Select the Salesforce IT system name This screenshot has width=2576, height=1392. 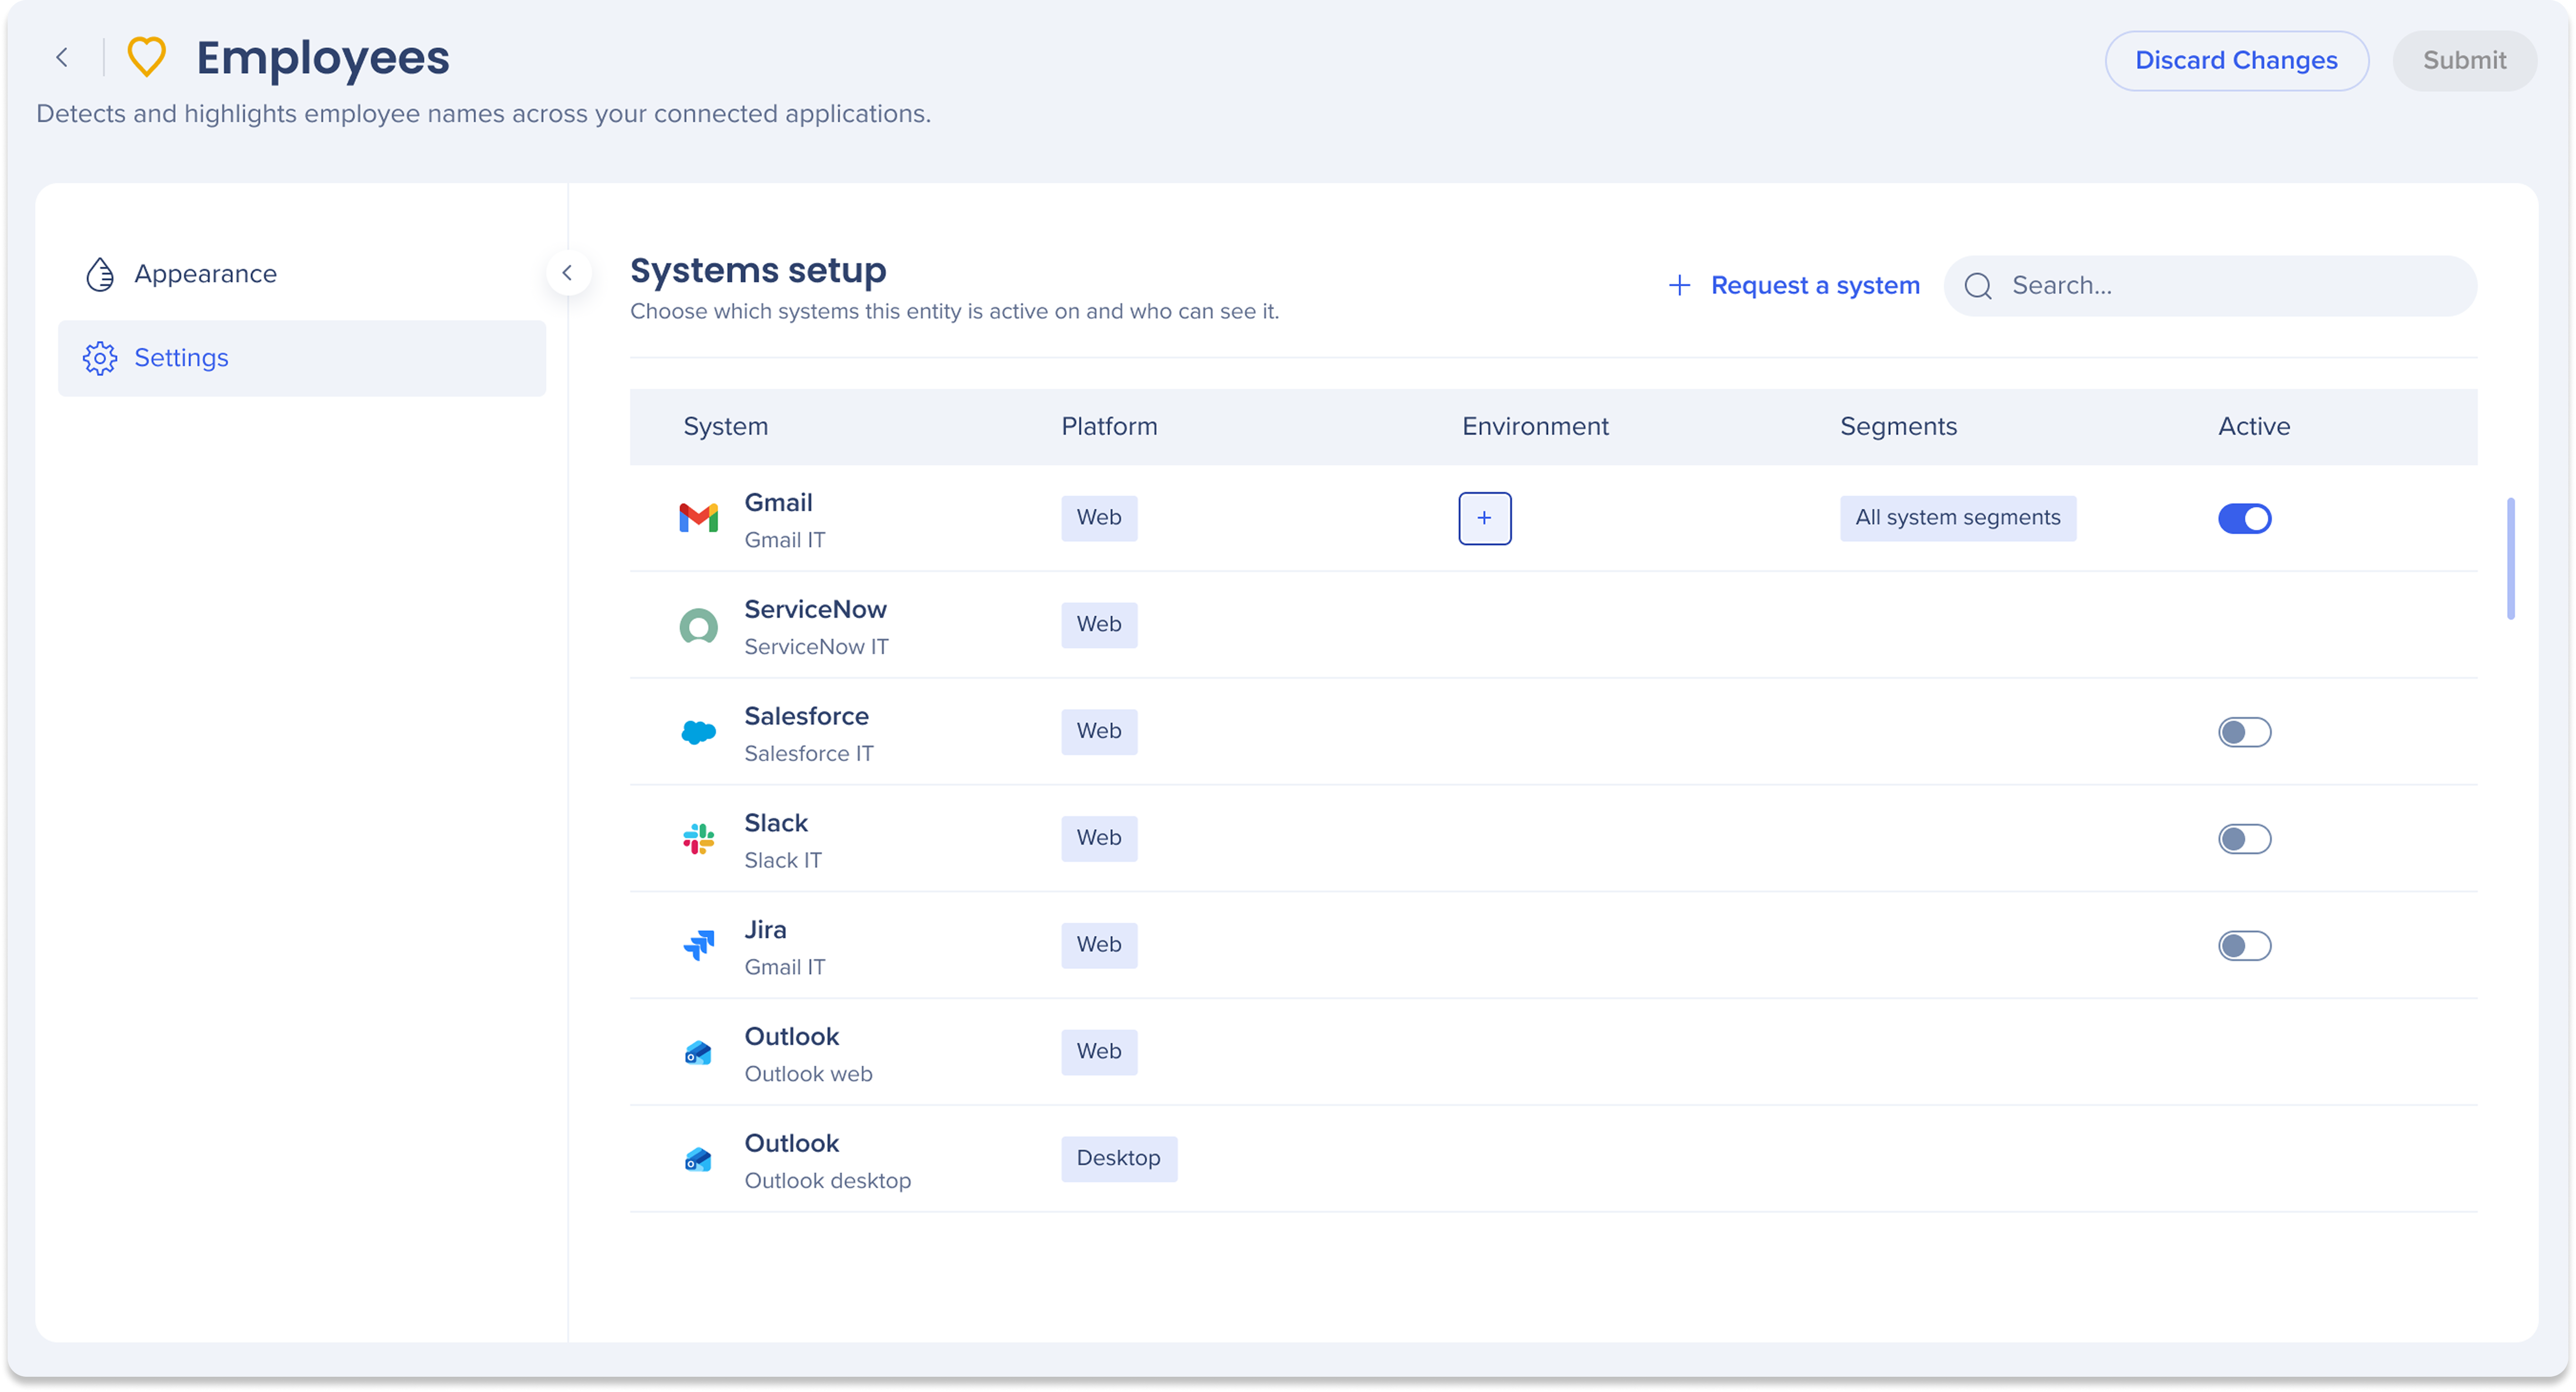pos(808,754)
